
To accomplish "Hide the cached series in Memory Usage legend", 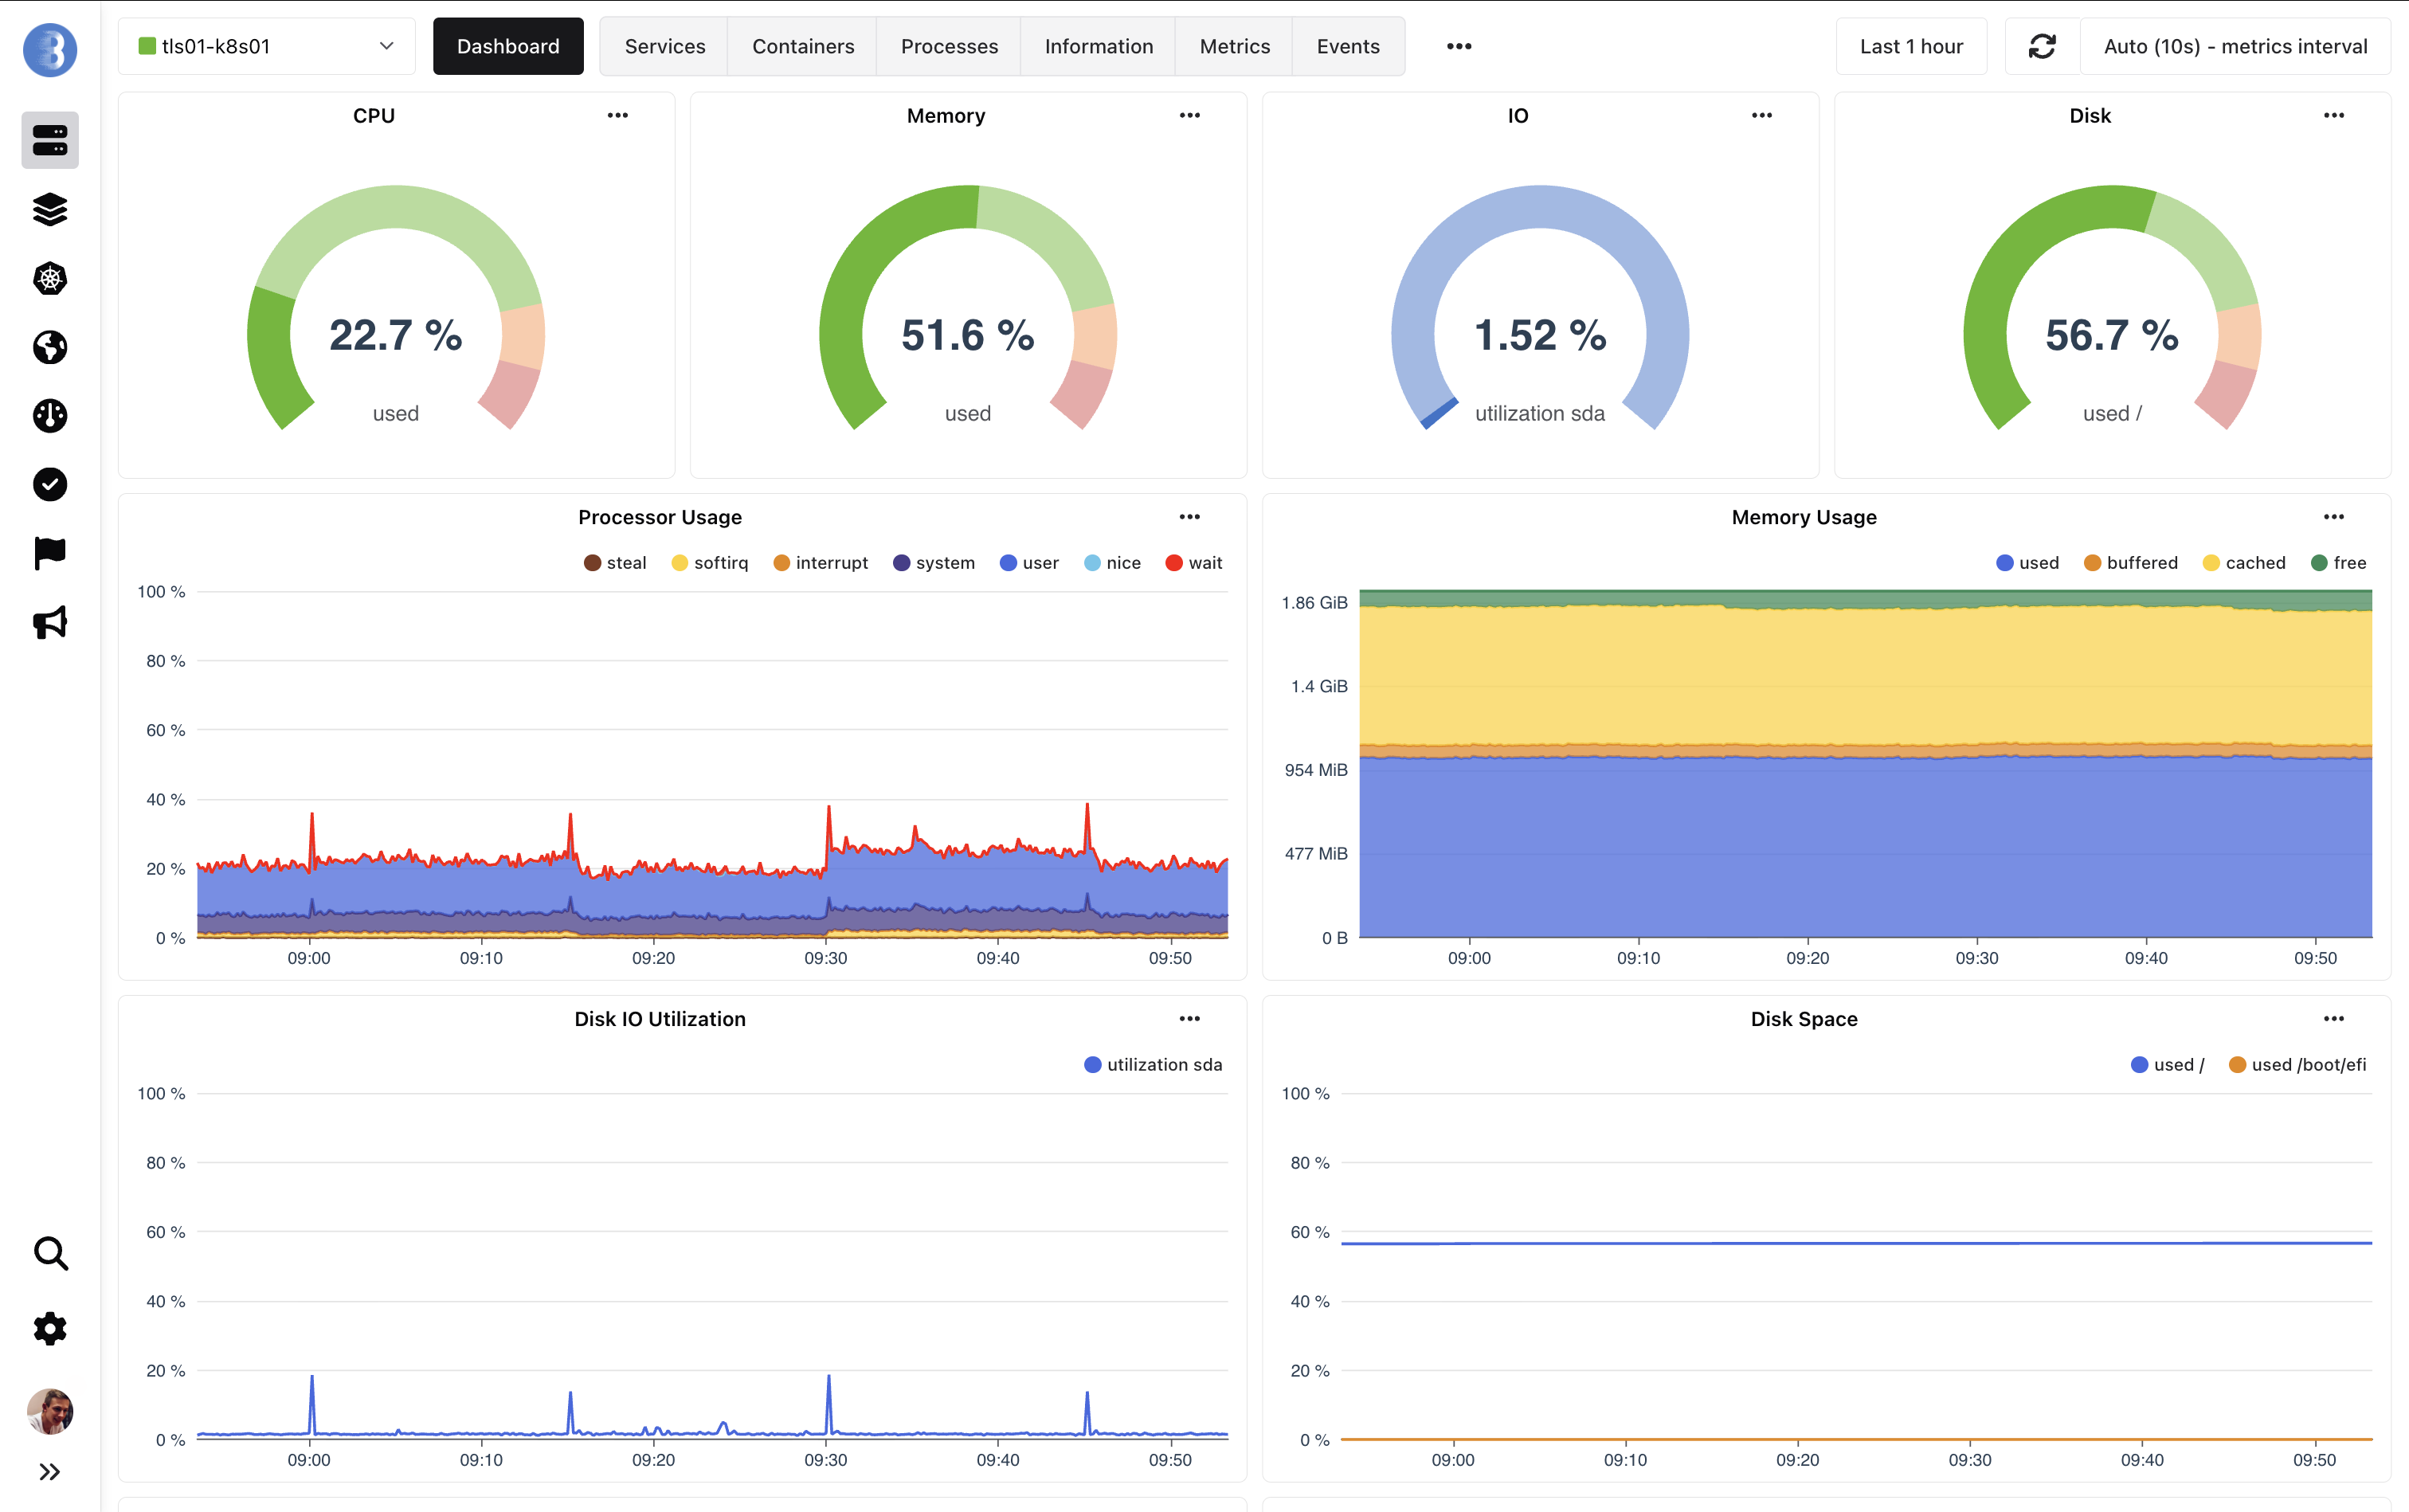I will coord(2244,562).
